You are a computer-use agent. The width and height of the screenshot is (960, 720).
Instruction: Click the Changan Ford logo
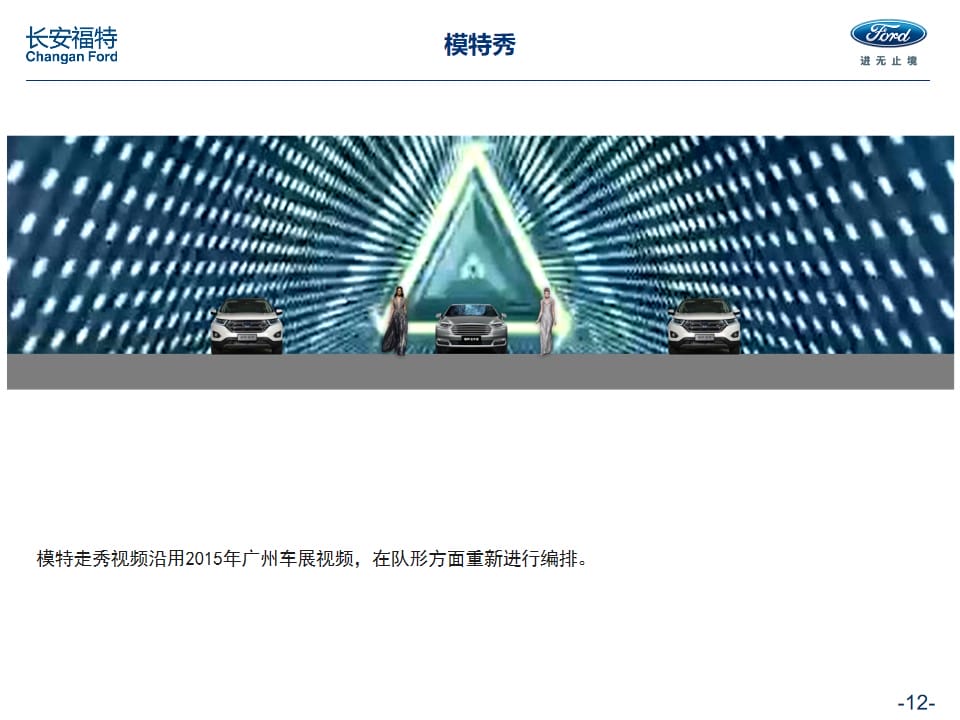[71, 45]
